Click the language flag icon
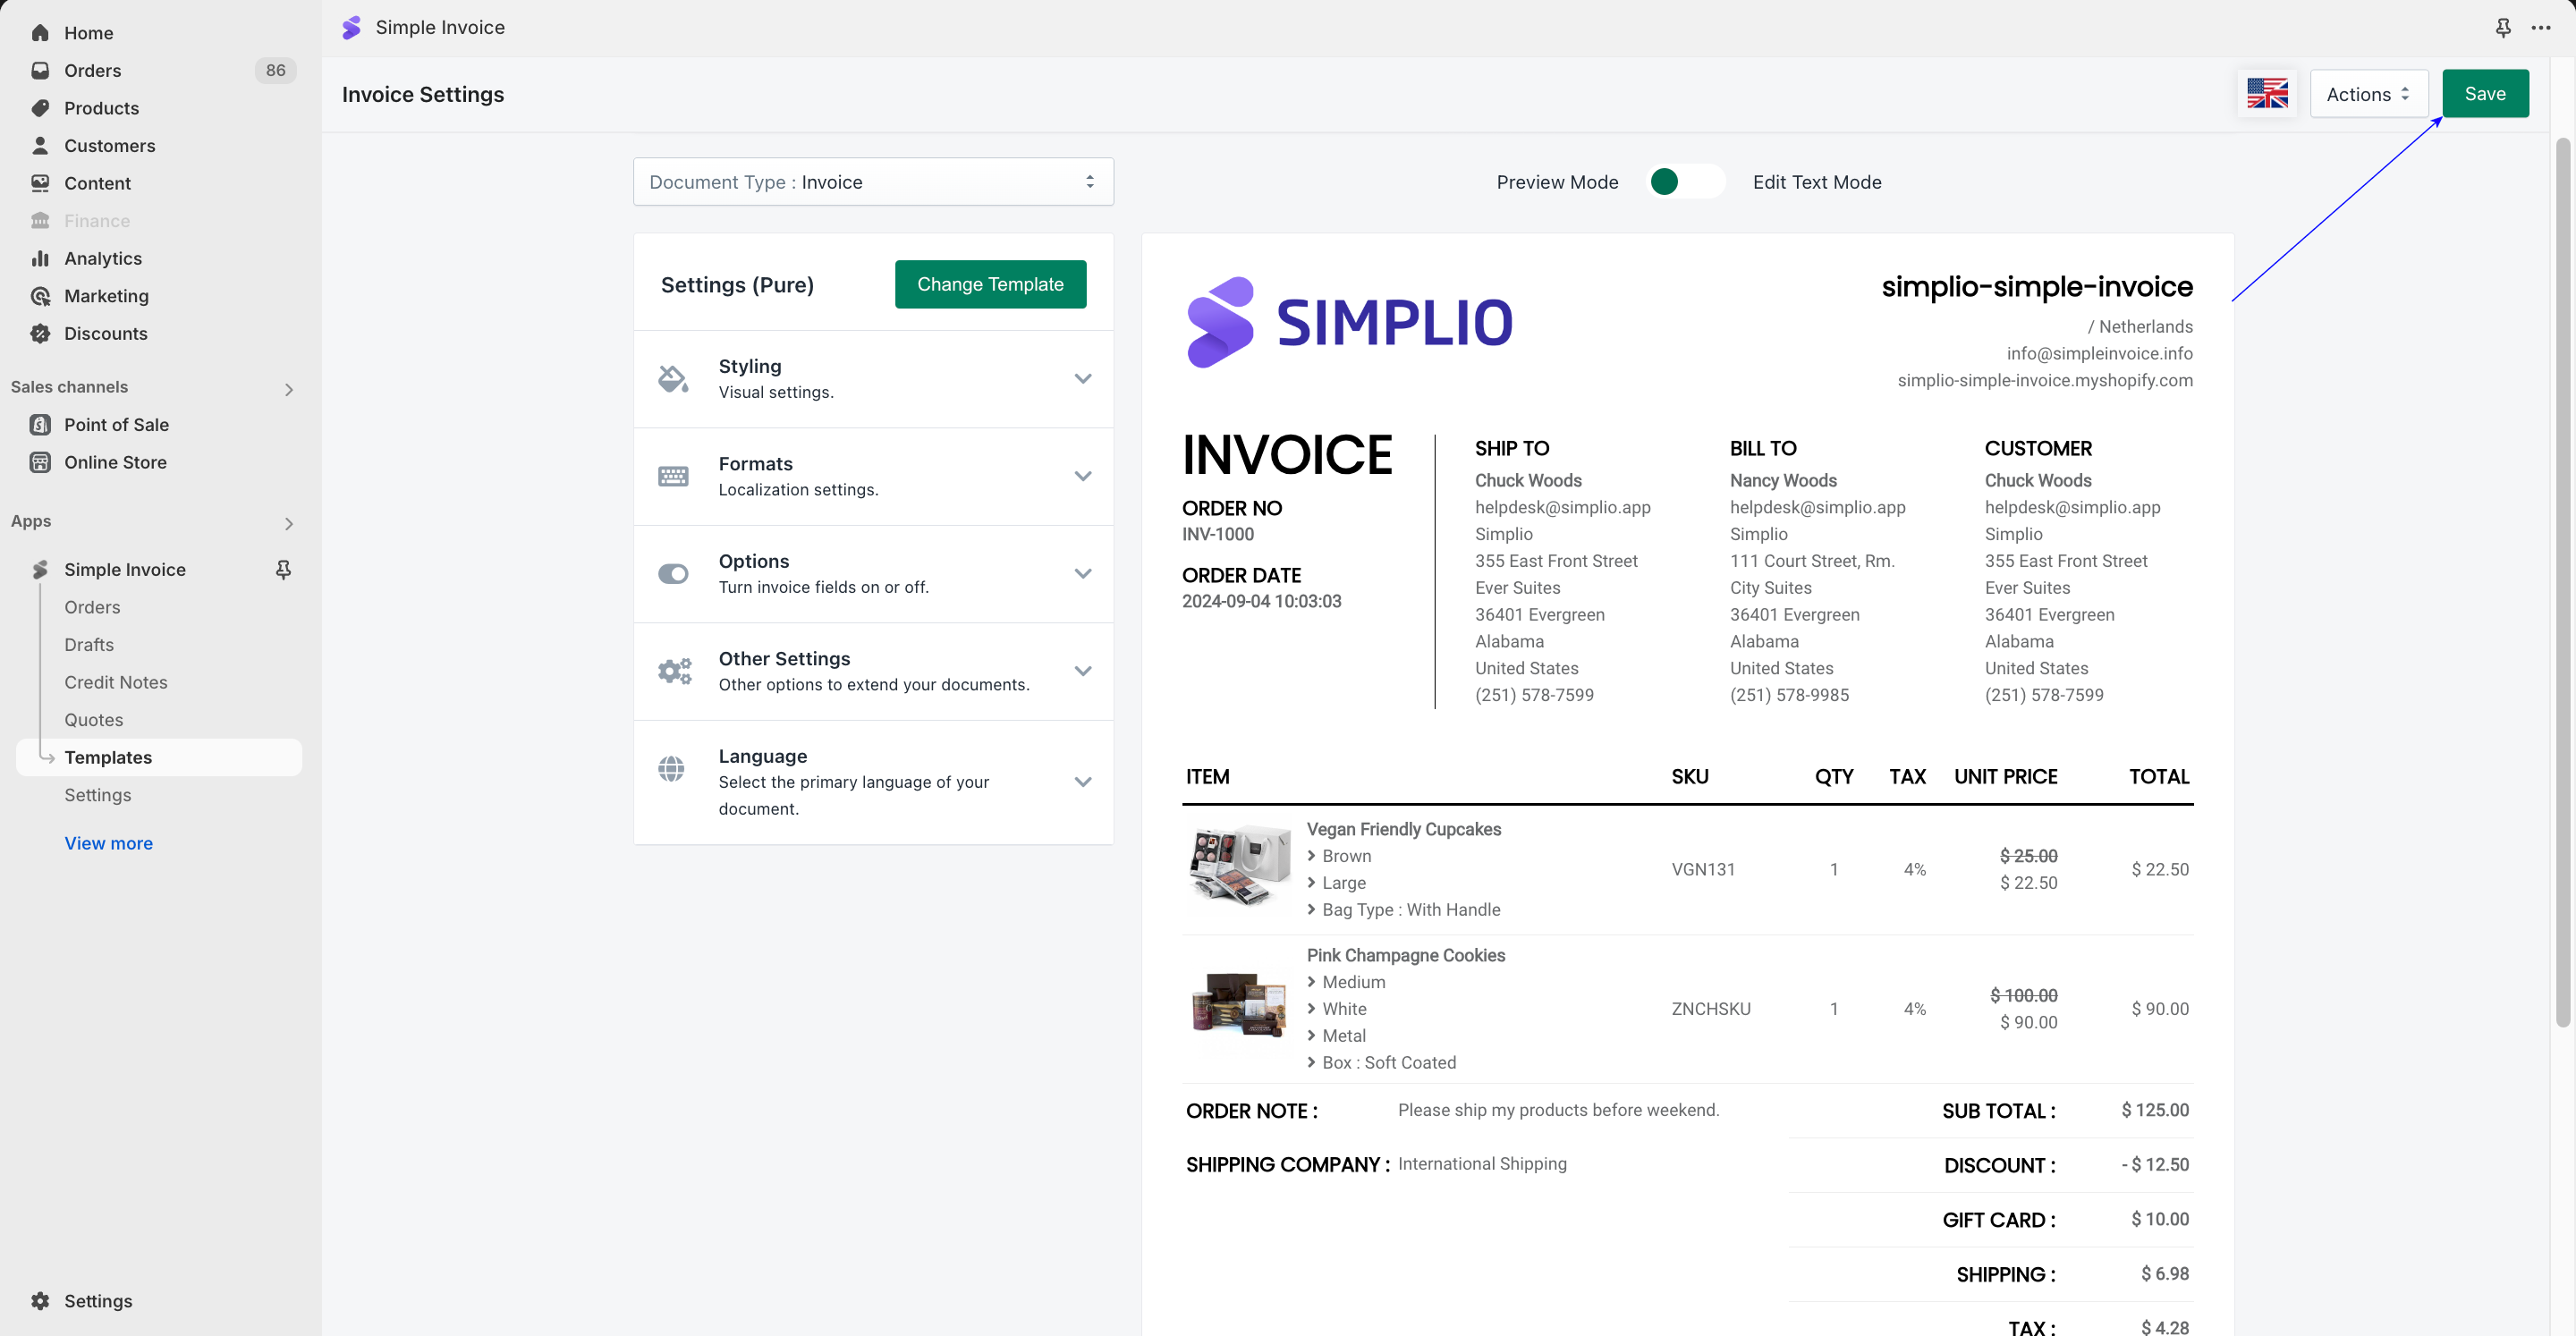 click(2266, 94)
